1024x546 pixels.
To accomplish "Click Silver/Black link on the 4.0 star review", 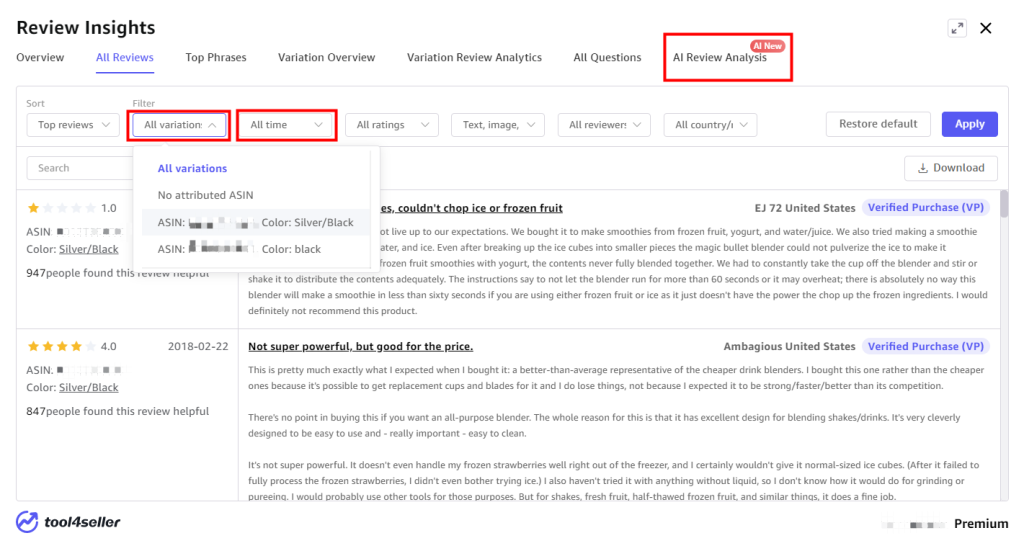I will click(x=89, y=388).
